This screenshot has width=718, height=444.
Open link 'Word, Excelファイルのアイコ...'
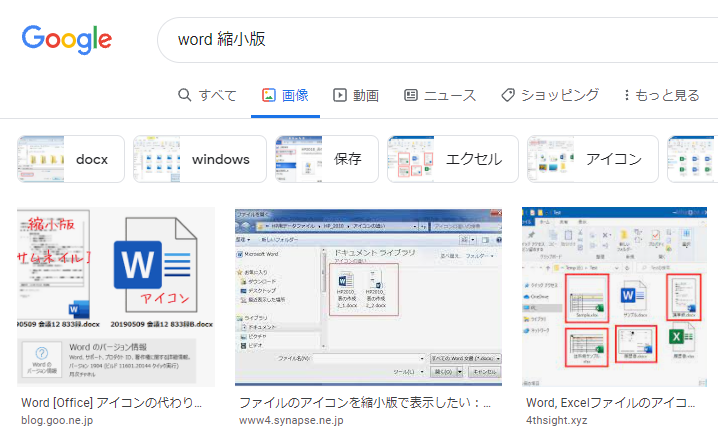[x=610, y=403]
